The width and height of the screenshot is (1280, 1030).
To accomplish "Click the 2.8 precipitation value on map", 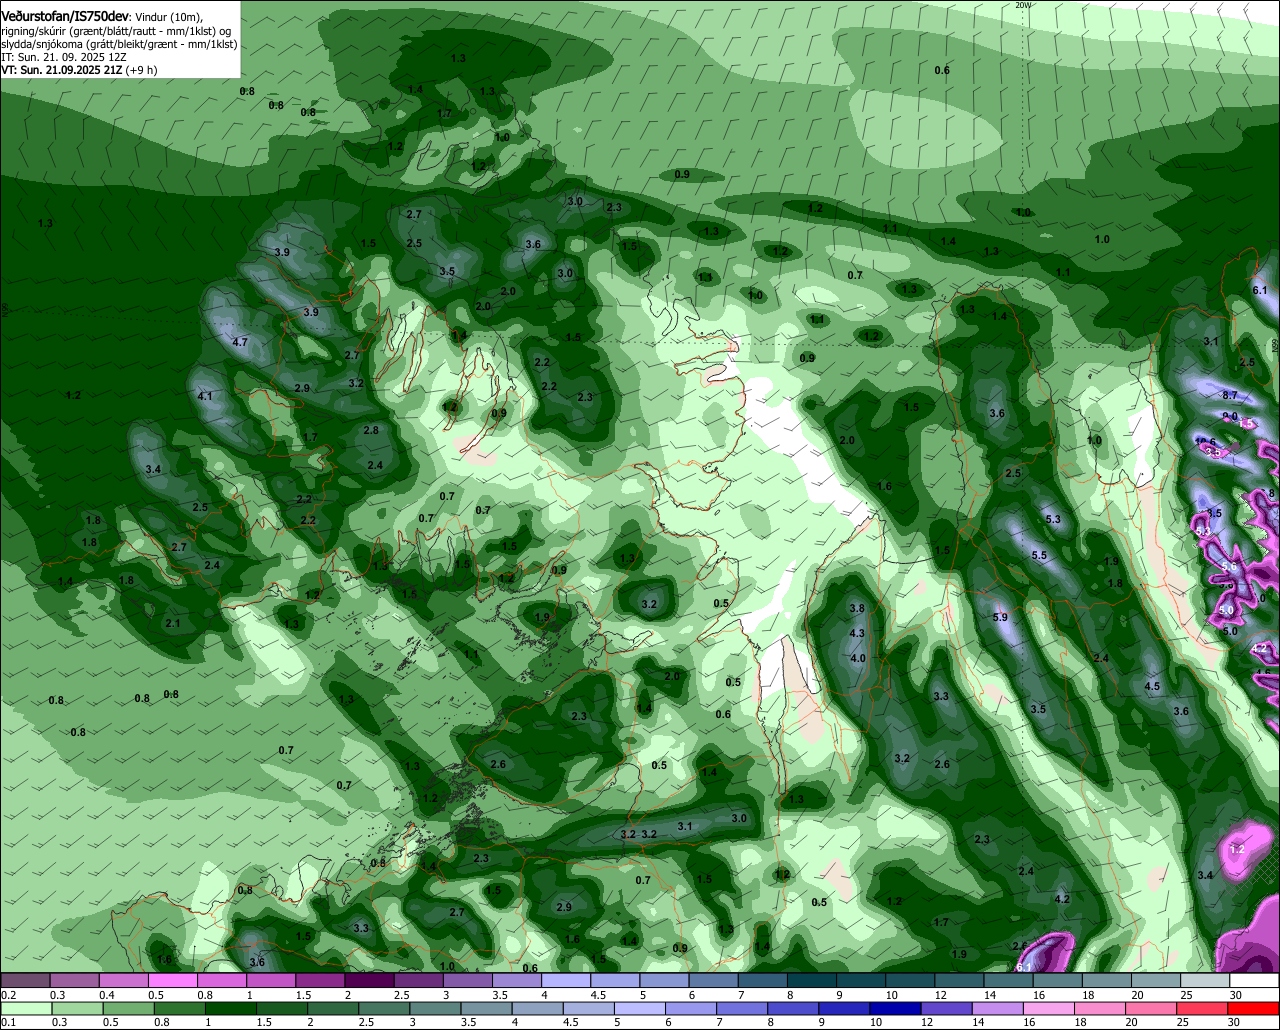I will [x=371, y=429].
